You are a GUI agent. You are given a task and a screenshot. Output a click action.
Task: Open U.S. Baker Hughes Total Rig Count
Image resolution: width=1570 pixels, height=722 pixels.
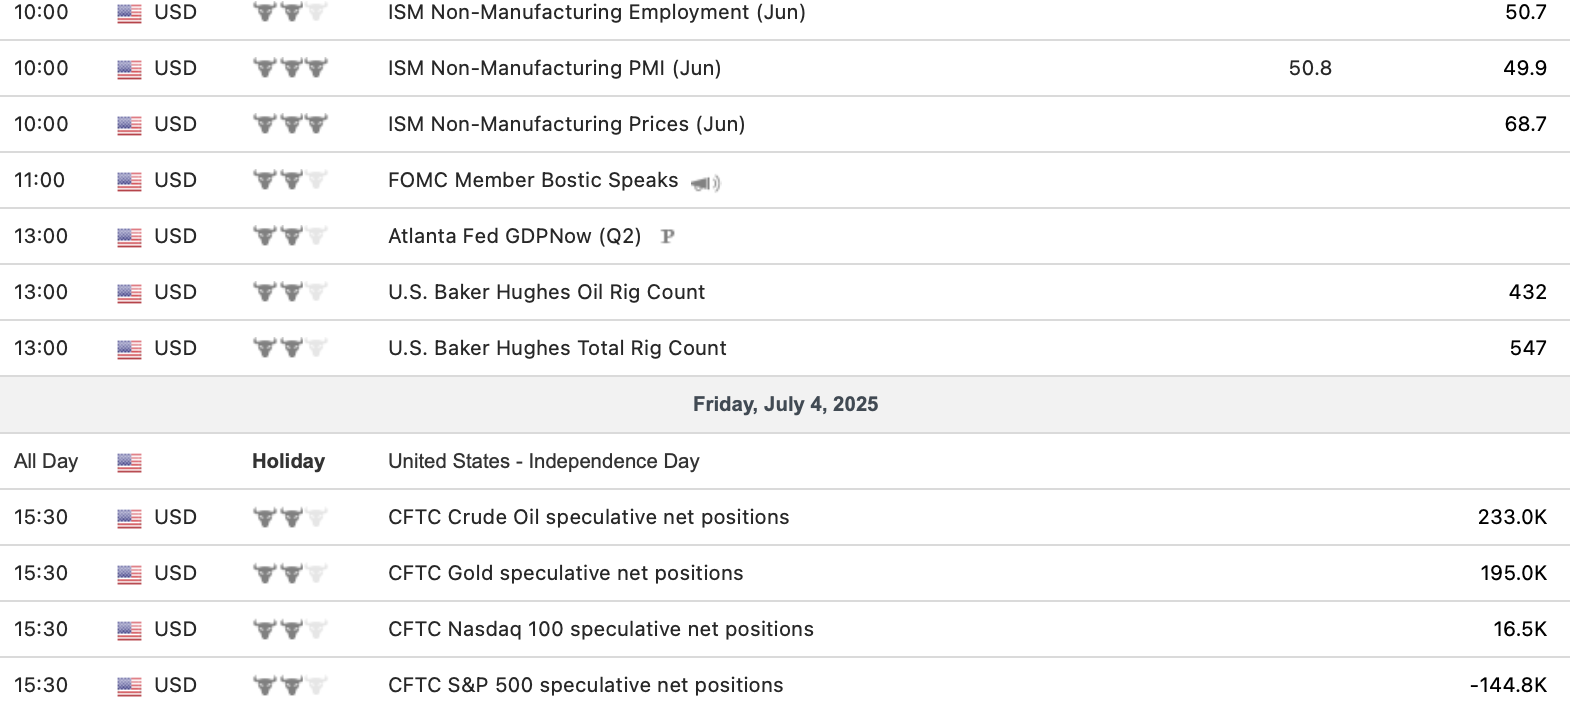[x=557, y=348]
